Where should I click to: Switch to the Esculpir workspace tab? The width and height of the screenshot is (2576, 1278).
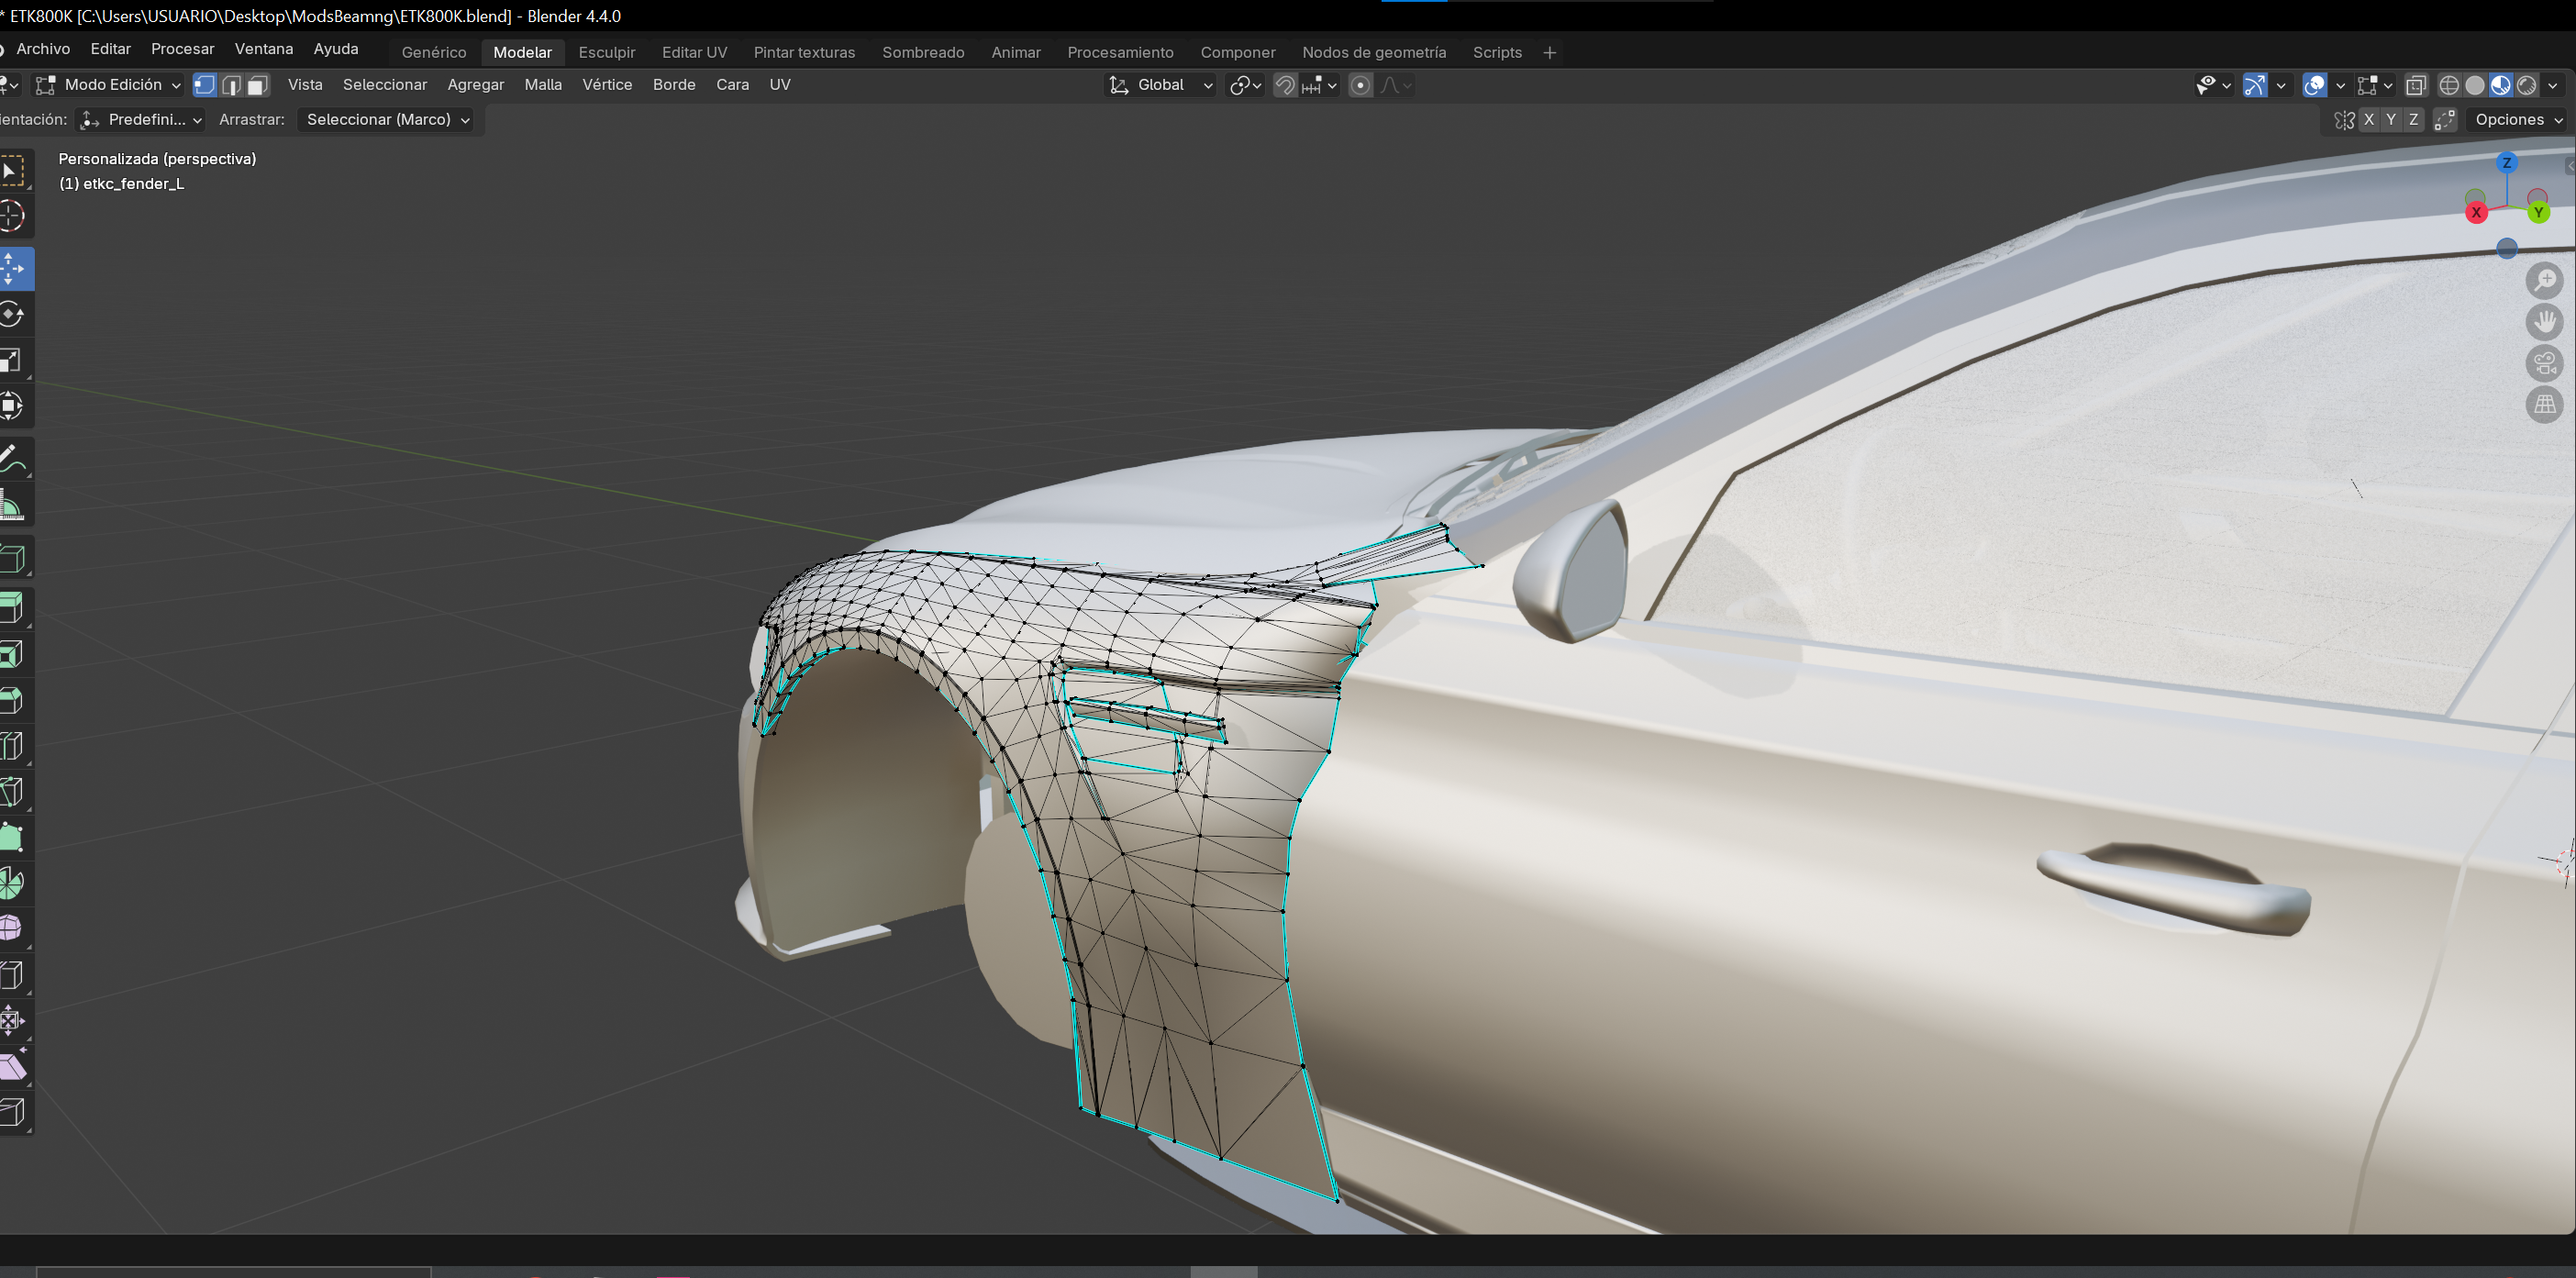tap(606, 52)
